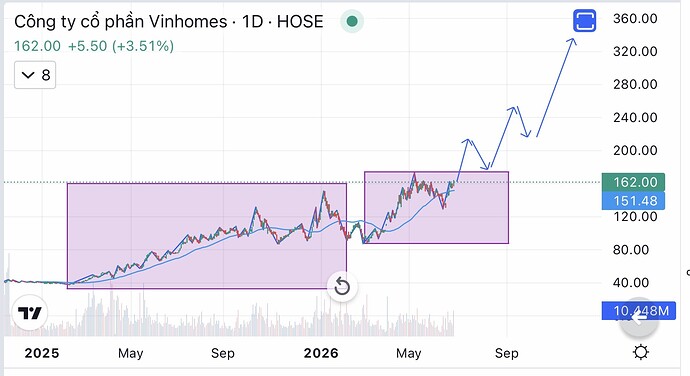Open the Vinhomes symbol title

coord(169,21)
